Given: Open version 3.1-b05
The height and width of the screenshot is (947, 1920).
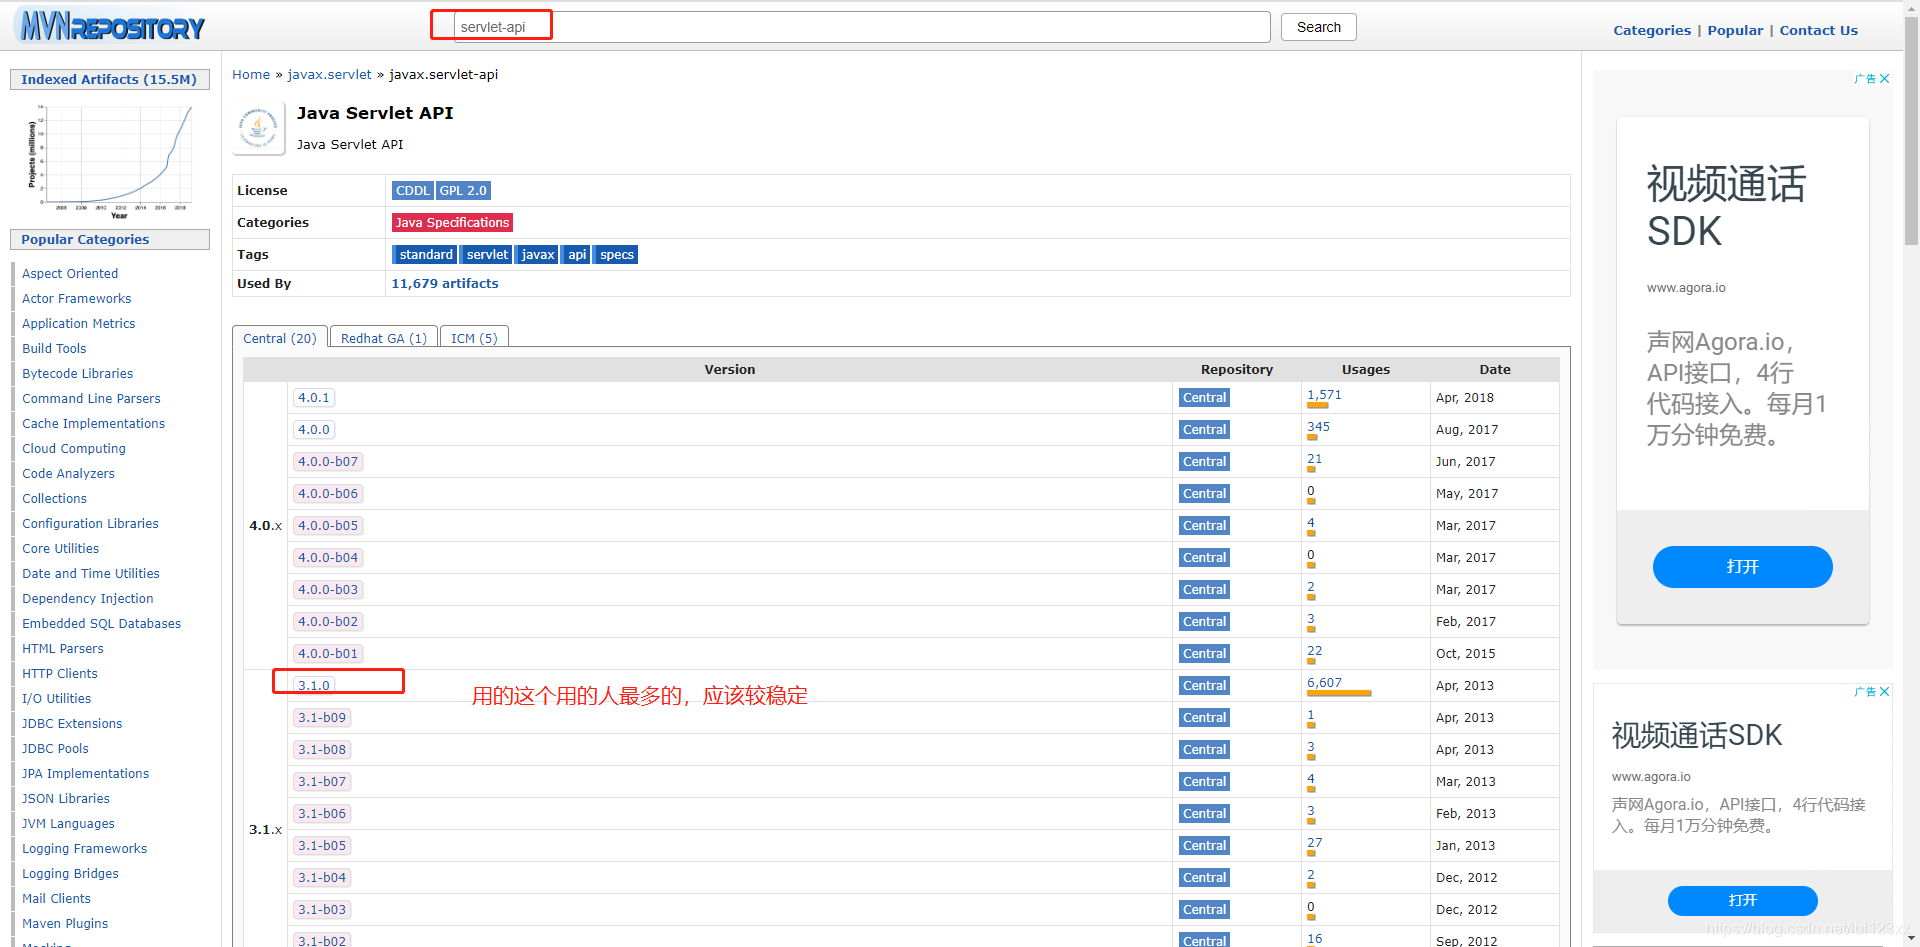Looking at the screenshot, I should click(x=321, y=846).
